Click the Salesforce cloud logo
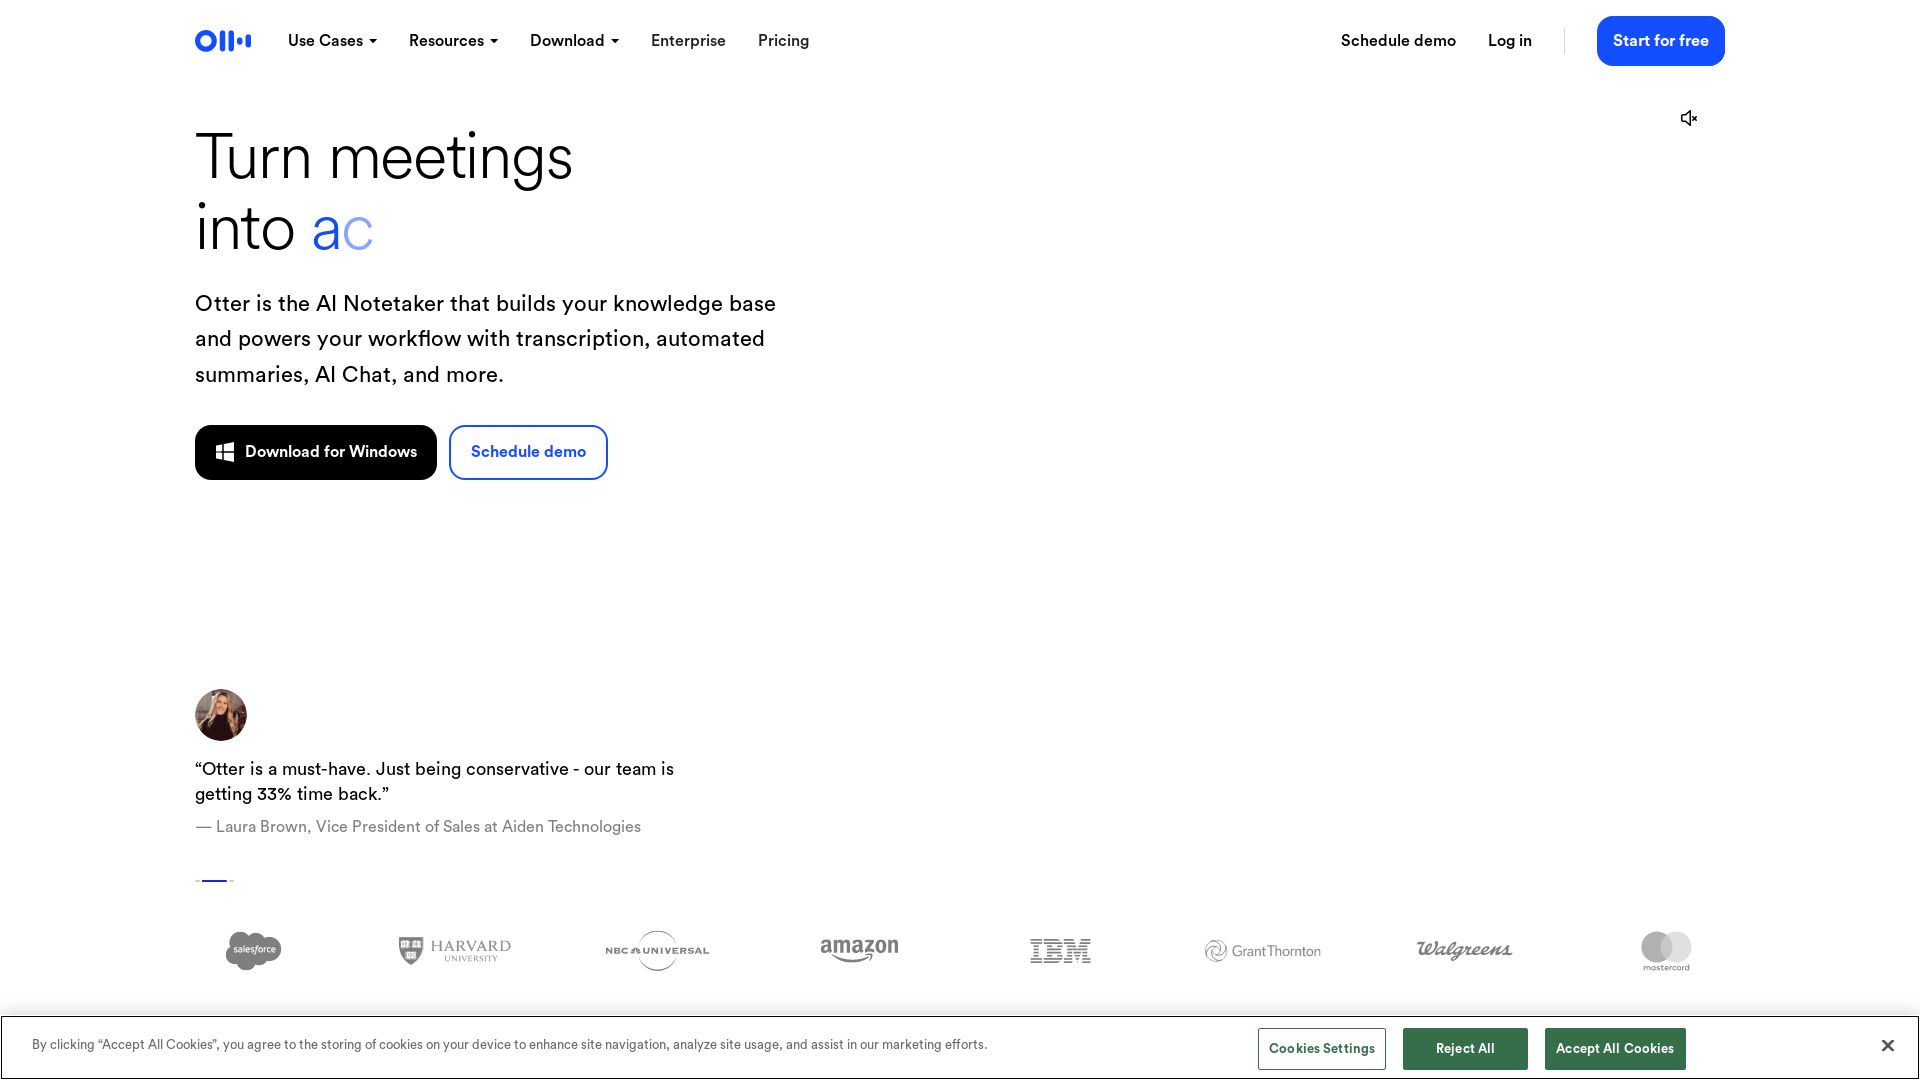The width and height of the screenshot is (1920, 1080). pyautogui.click(x=253, y=950)
